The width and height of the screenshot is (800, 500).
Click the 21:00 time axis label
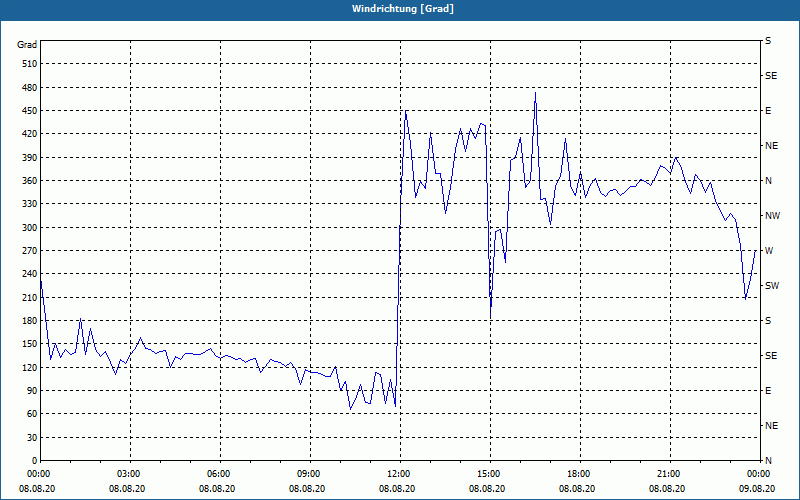pyautogui.click(x=667, y=474)
